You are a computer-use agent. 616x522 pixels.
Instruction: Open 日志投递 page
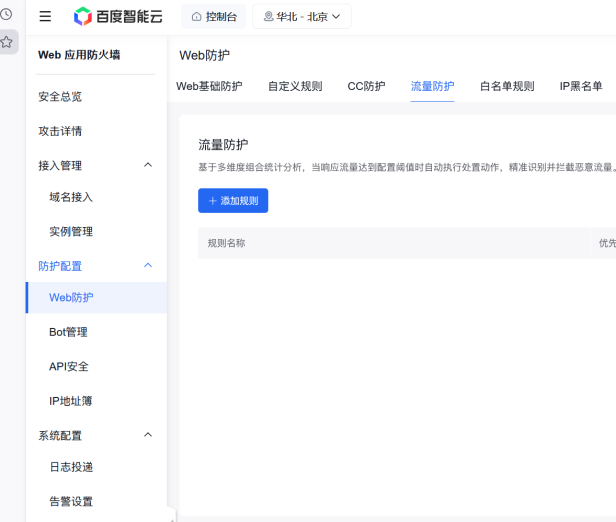[71, 467]
